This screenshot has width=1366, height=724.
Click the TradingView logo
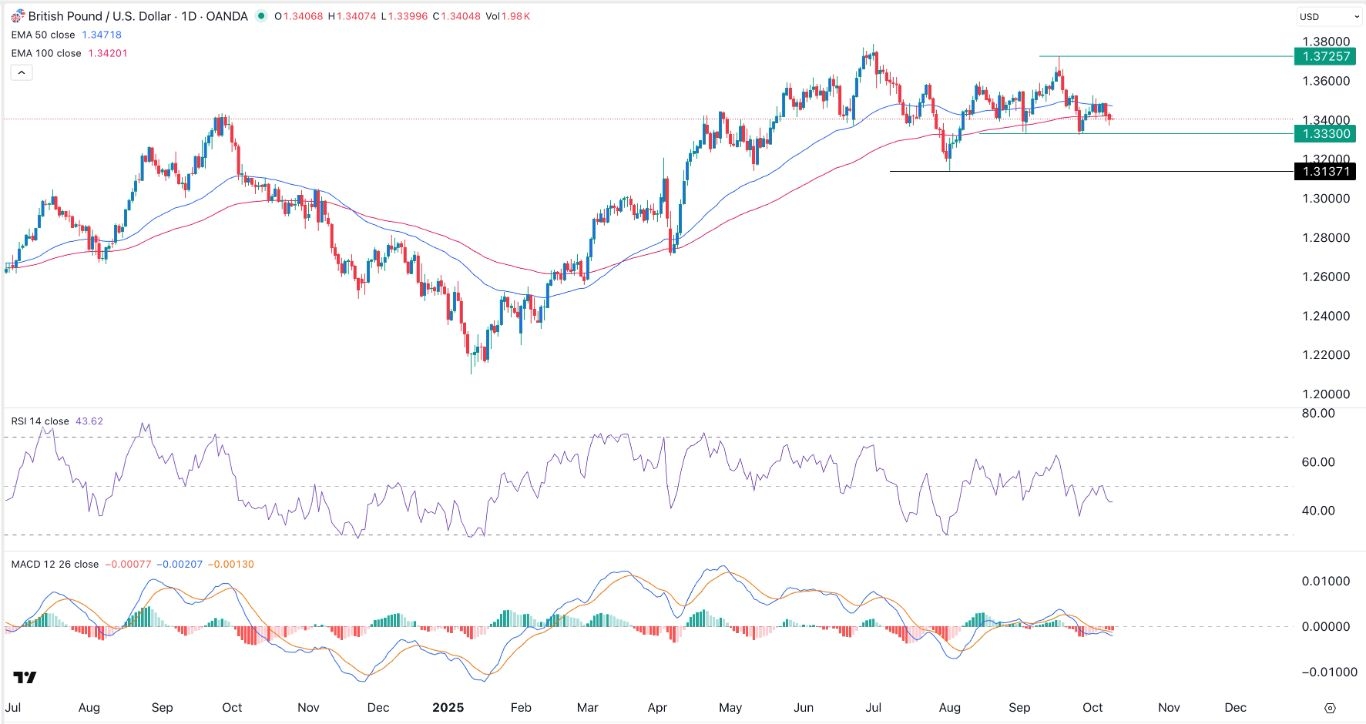coord(23,678)
